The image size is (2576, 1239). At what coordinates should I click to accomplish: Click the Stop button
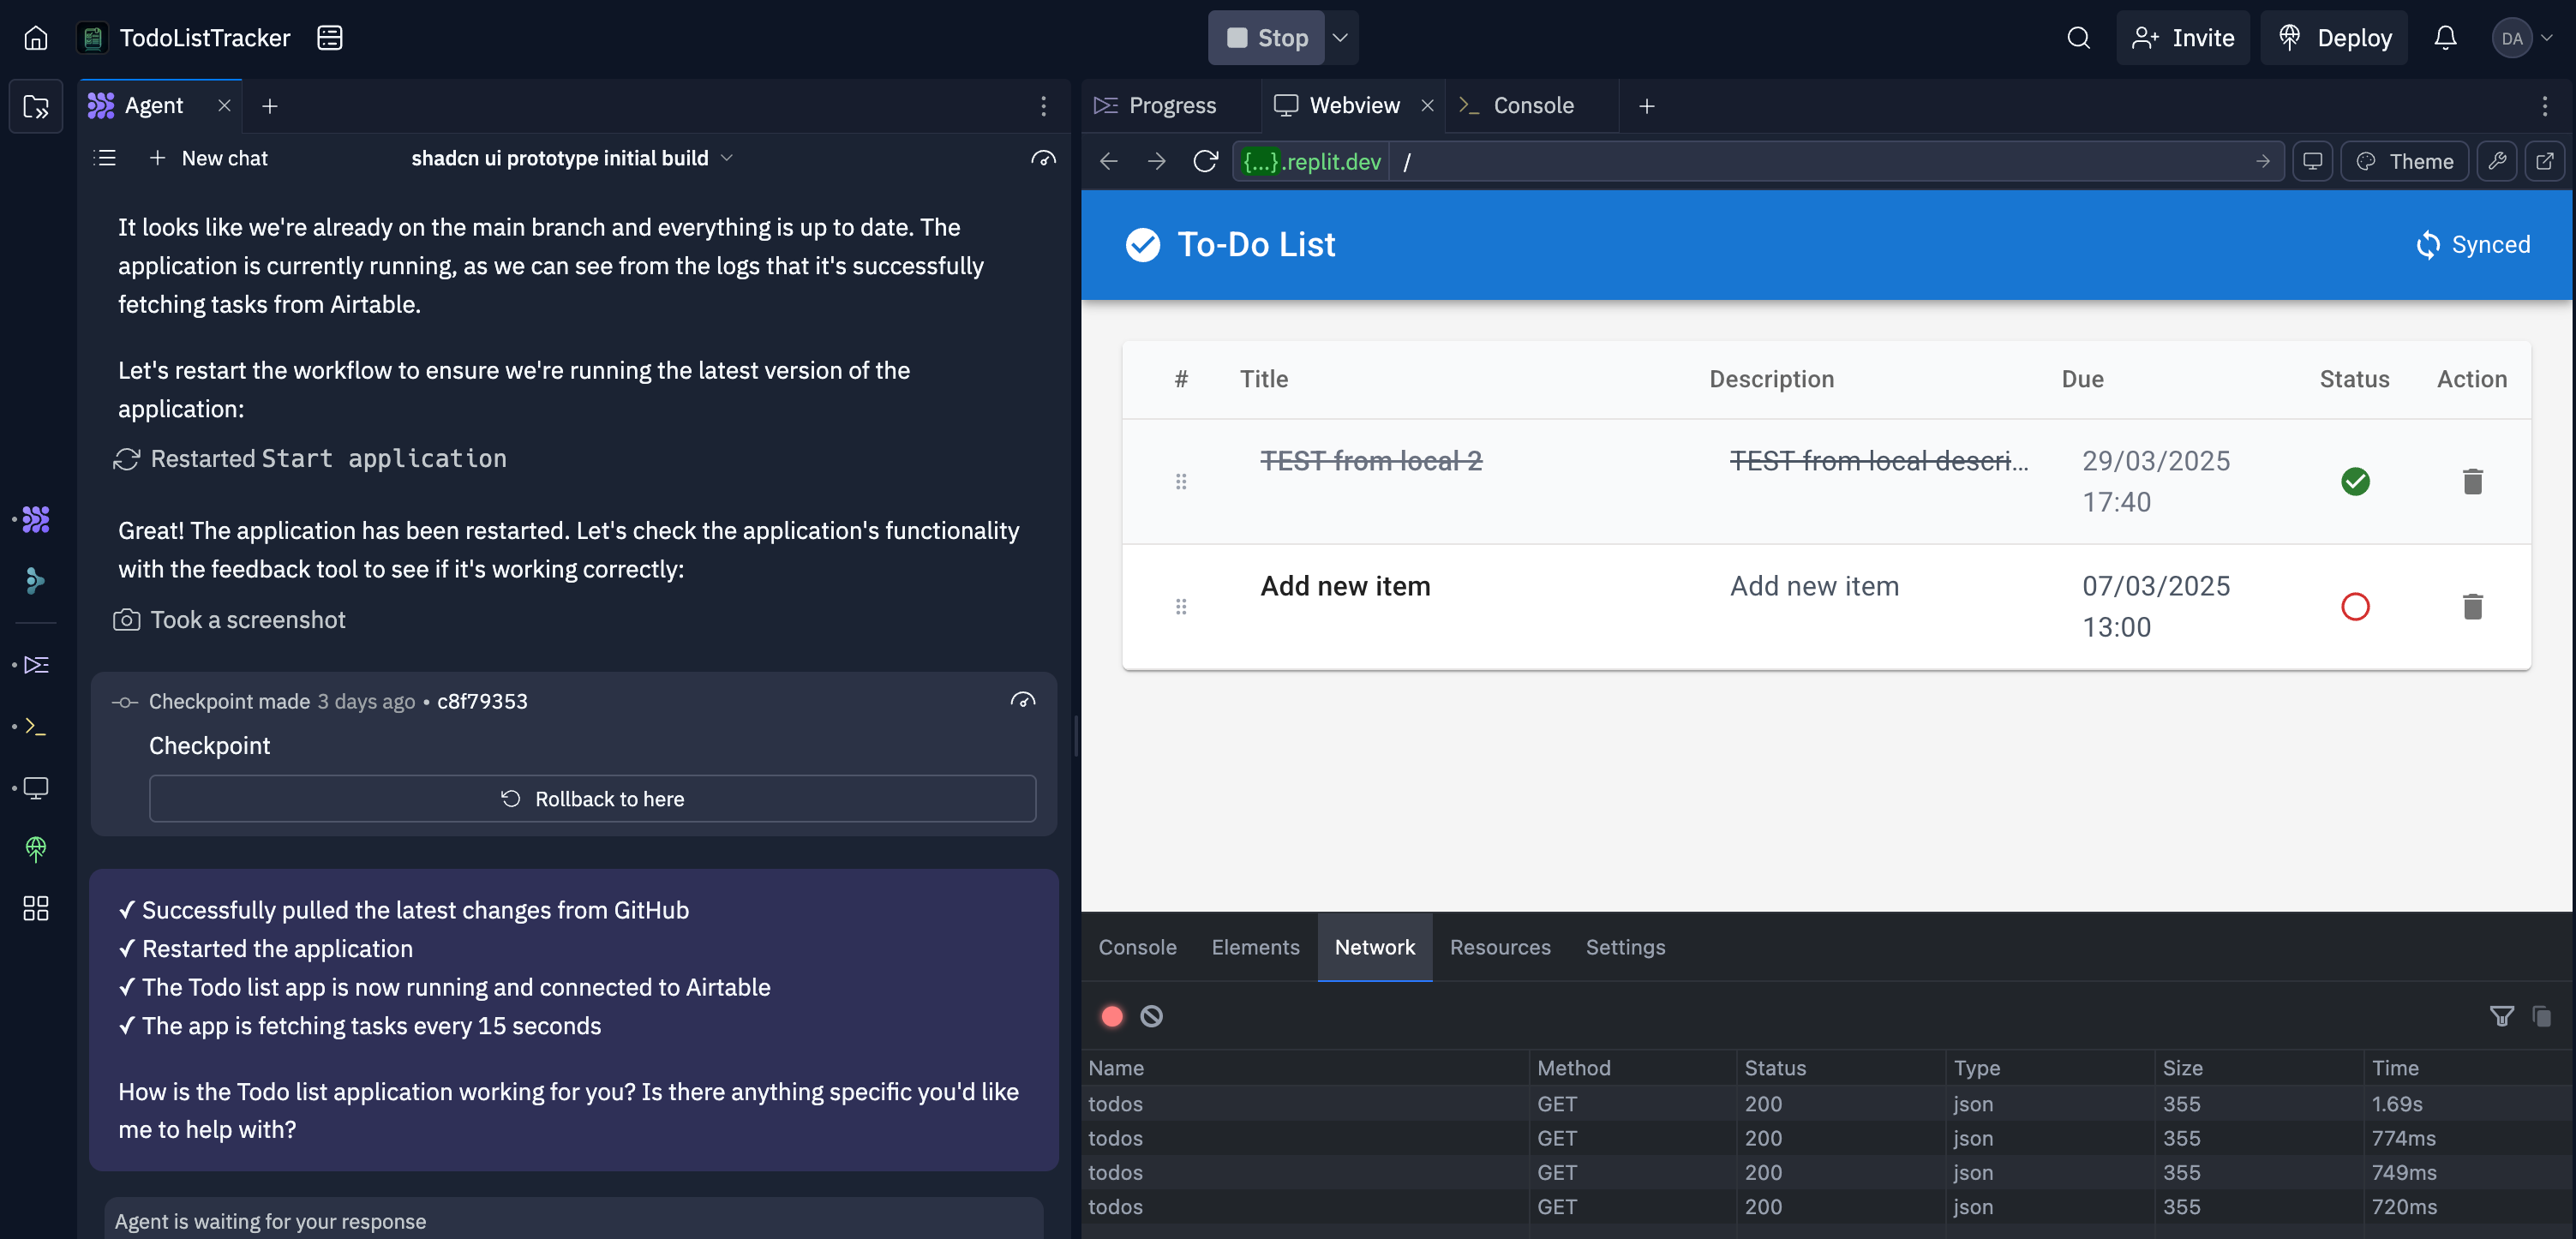click(1266, 38)
